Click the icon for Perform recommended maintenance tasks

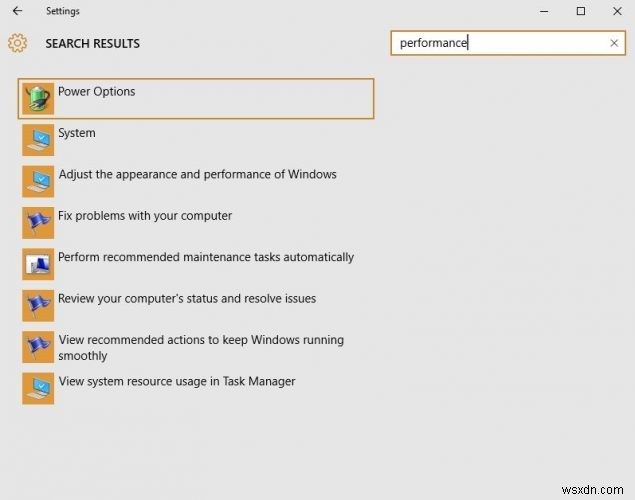(x=38, y=264)
